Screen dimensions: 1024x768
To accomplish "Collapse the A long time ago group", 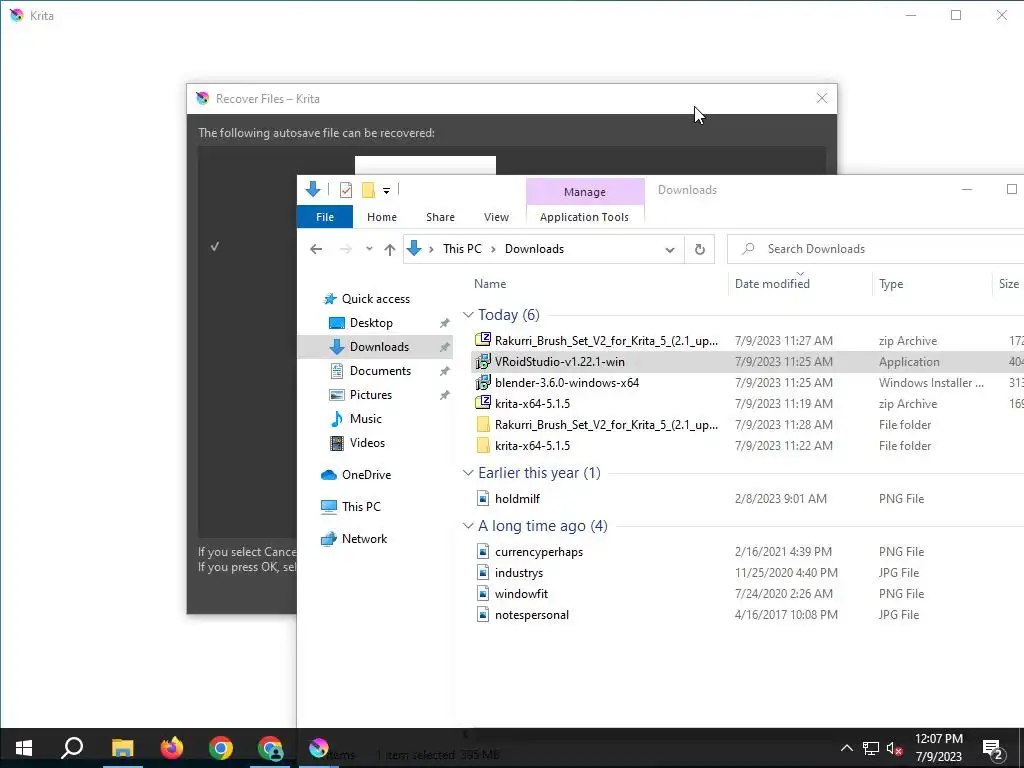I will (x=468, y=526).
